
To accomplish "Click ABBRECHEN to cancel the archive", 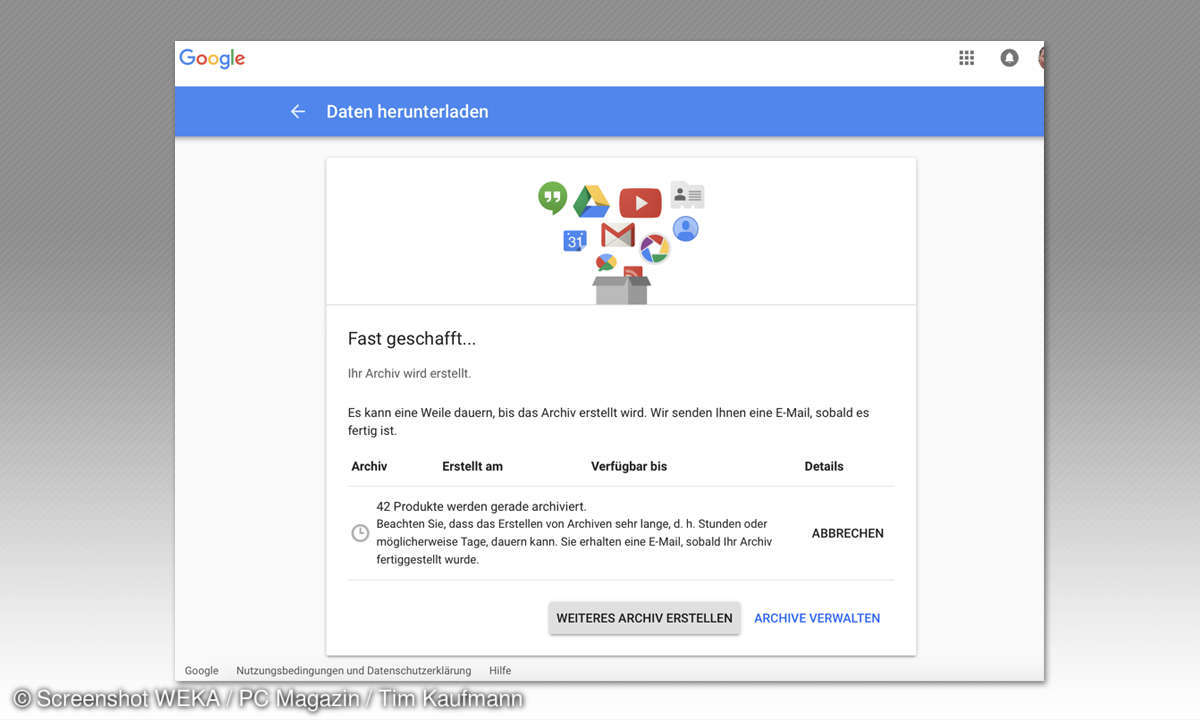I will click(848, 533).
